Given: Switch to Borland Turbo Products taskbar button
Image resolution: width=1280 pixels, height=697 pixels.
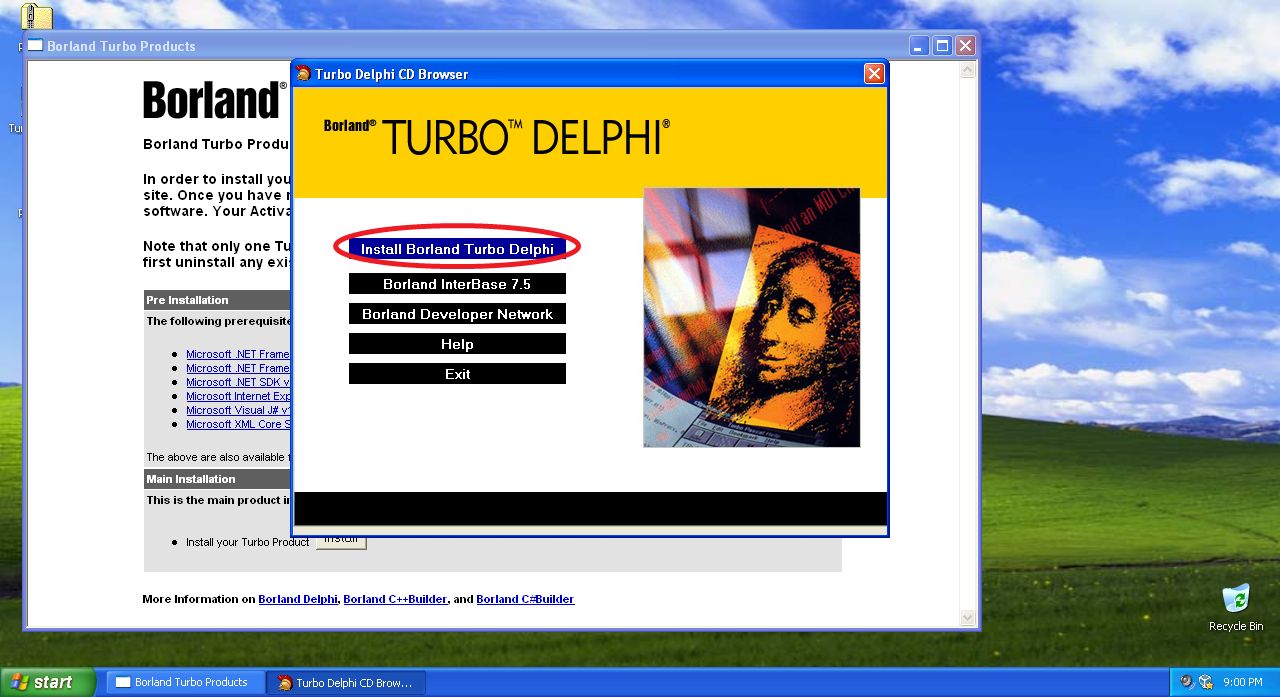Looking at the screenshot, I should 185,682.
